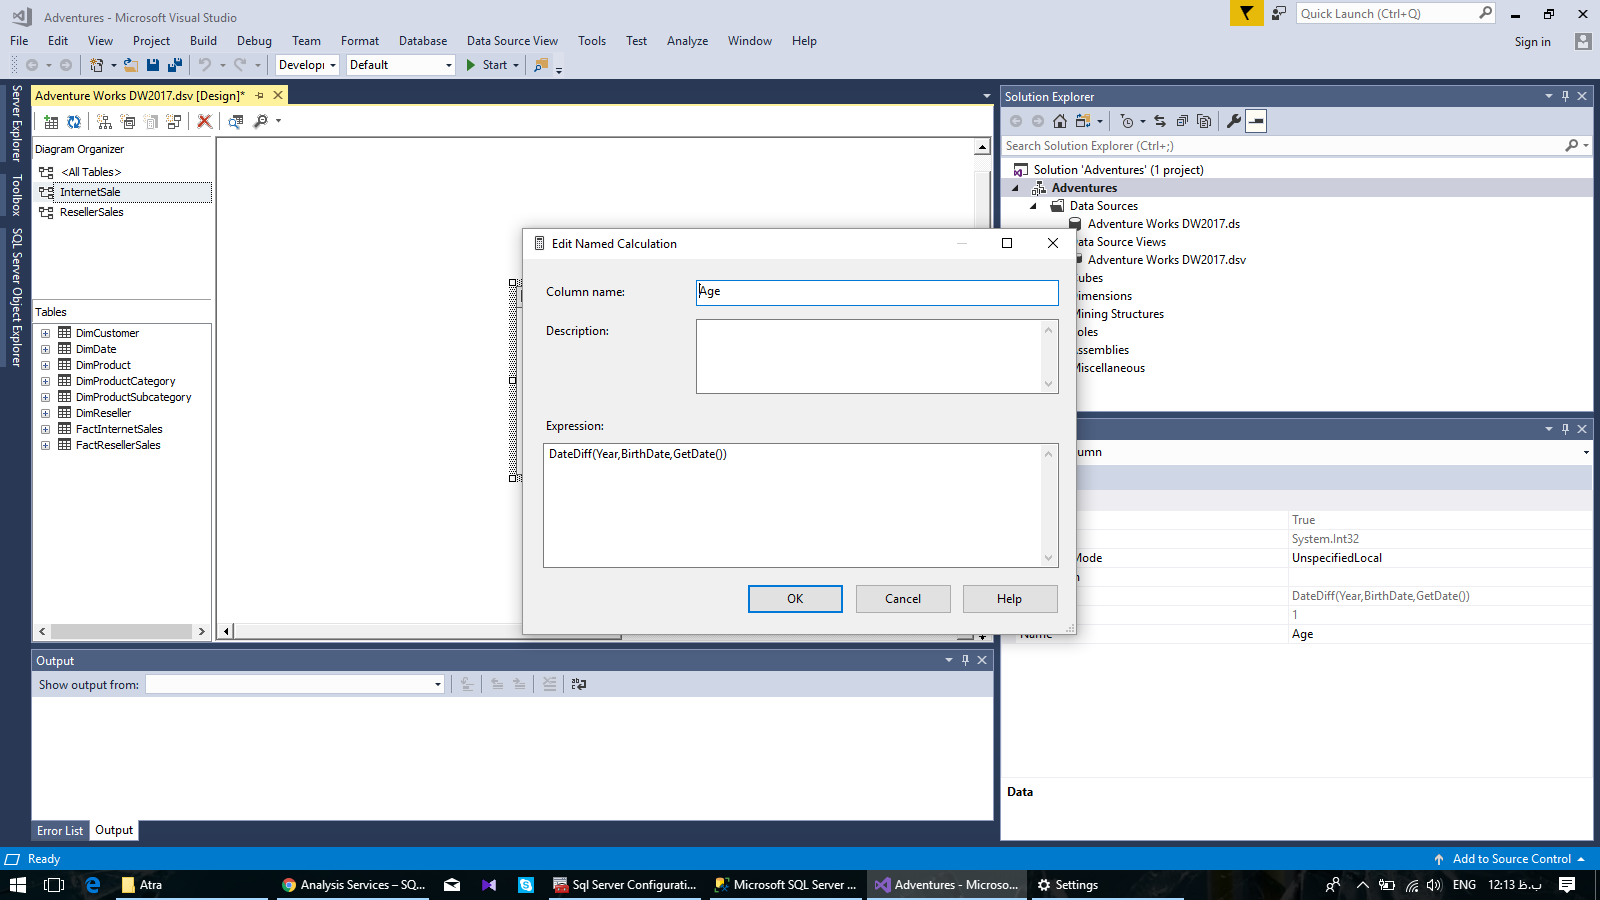Click Show All Files icon
This screenshot has width=1600, height=900.
tap(1204, 121)
